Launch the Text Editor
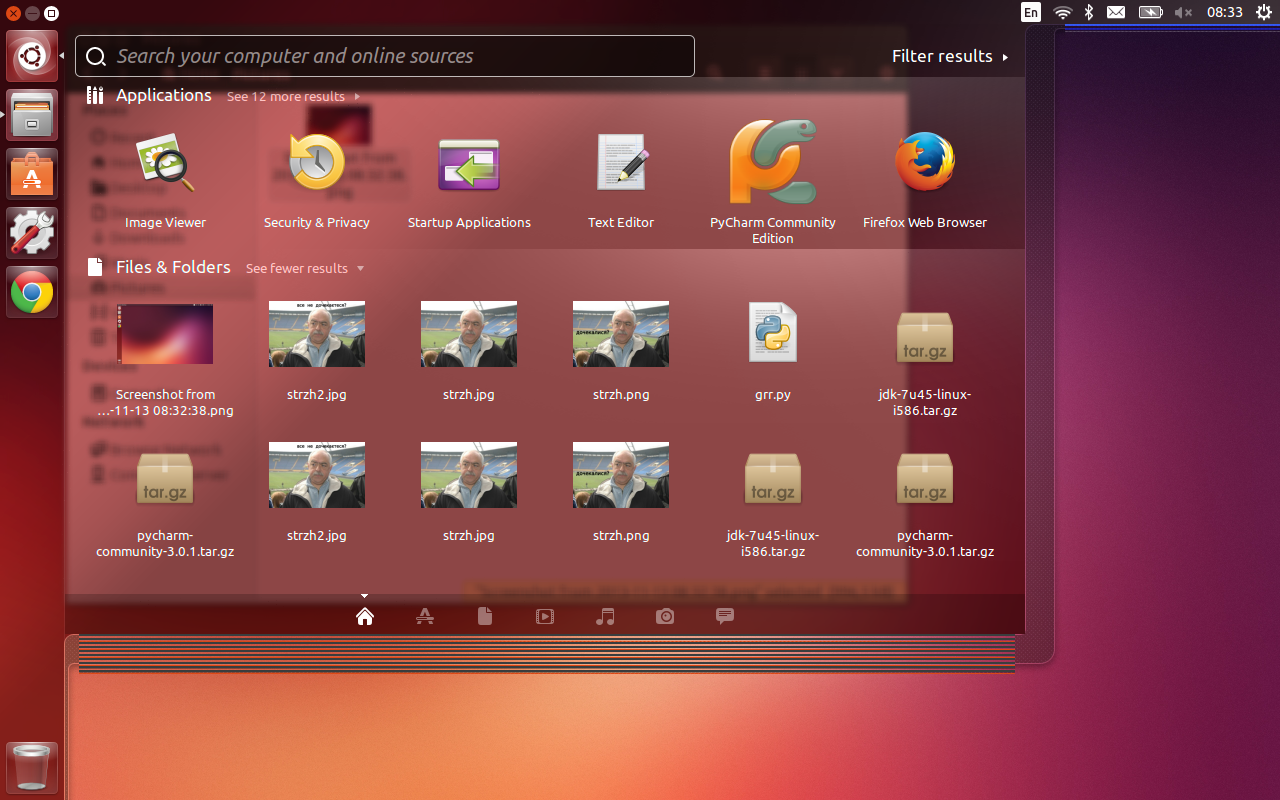 [x=621, y=166]
